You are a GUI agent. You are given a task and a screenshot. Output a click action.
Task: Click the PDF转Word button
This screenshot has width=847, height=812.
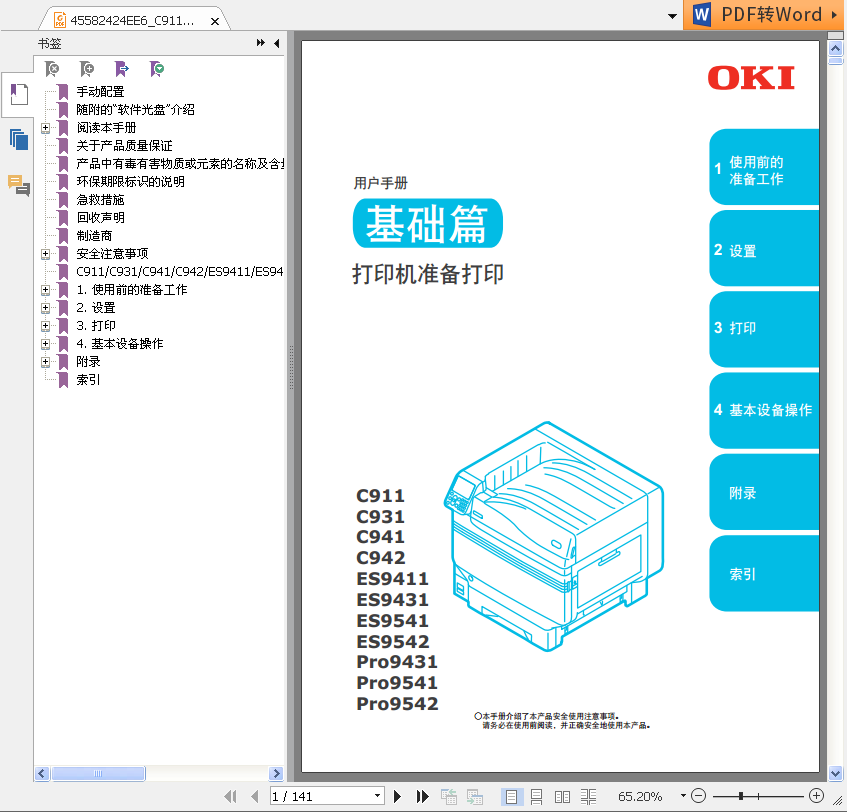pos(764,15)
